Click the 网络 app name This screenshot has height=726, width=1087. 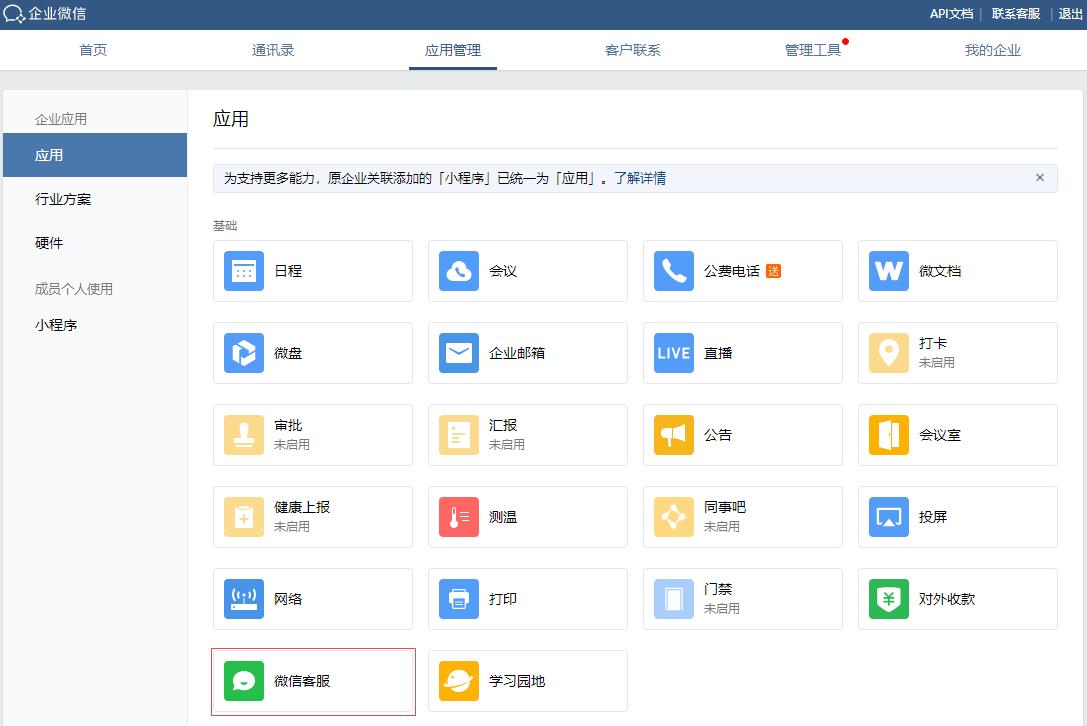pyautogui.click(x=288, y=598)
